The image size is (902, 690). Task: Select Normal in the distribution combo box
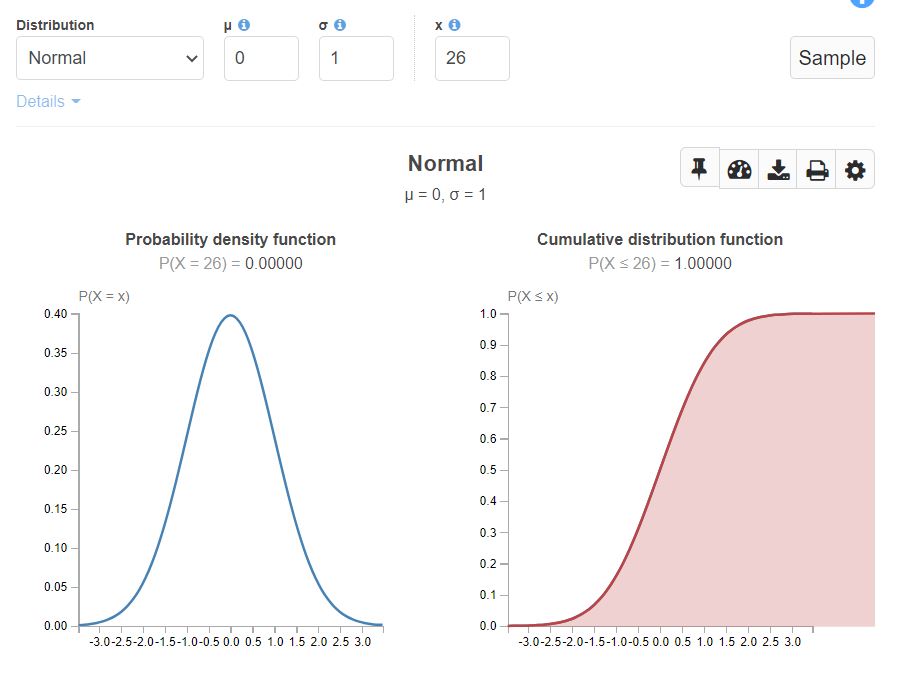click(110, 58)
